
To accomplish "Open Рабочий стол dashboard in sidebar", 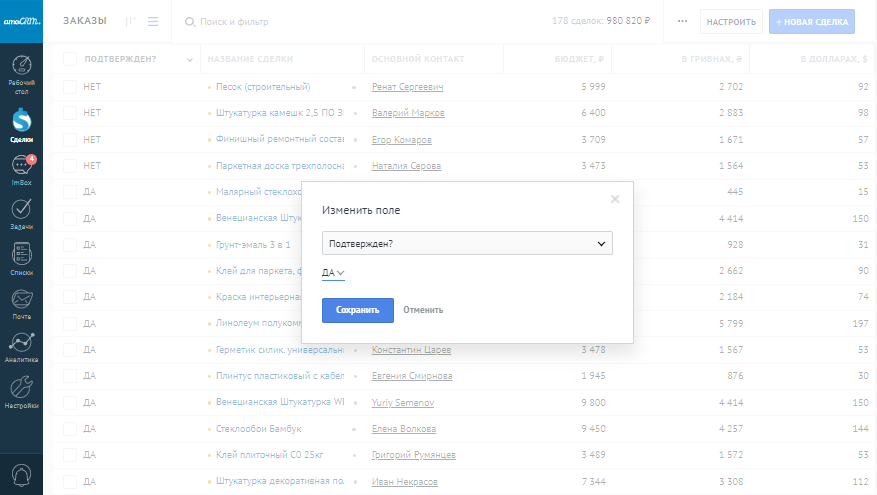I will (x=21, y=72).
